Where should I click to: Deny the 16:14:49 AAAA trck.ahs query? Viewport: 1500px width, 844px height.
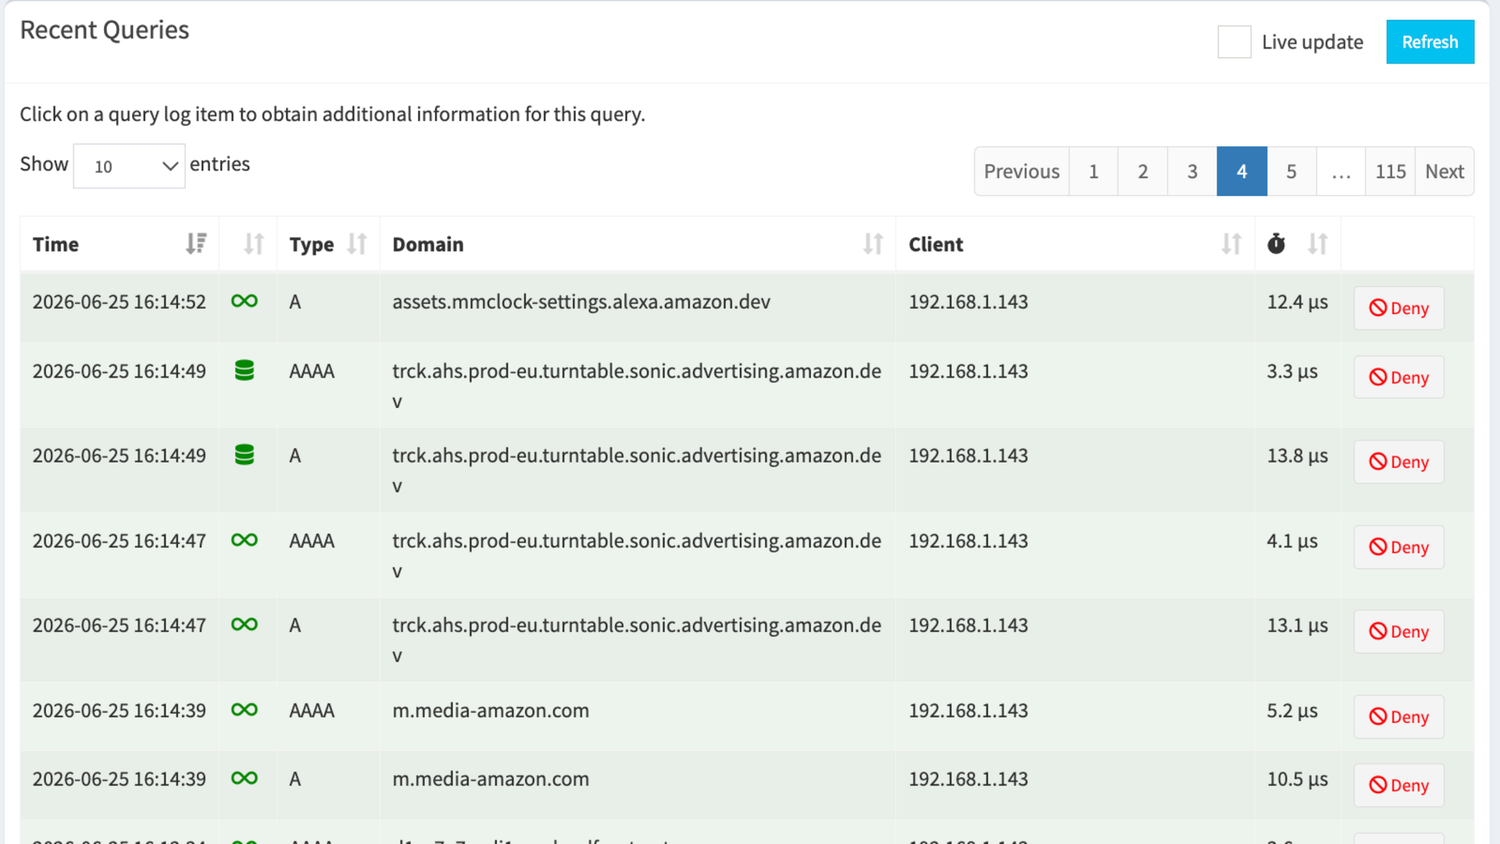tap(1399, 377)
